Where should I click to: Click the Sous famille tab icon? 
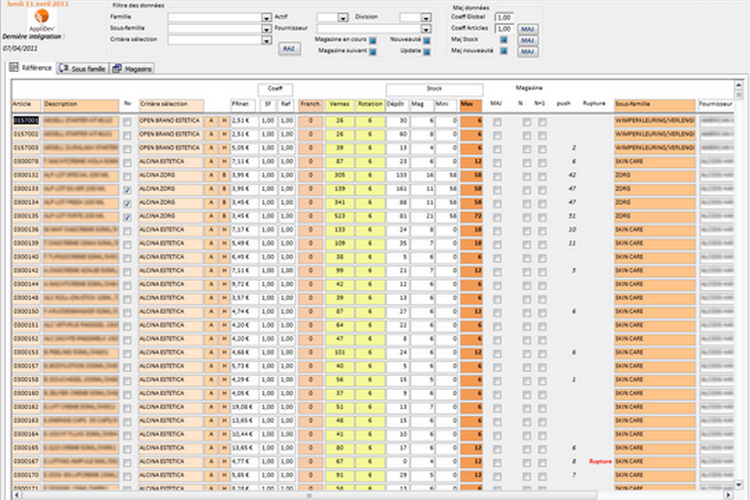click(x=65, y=69)
